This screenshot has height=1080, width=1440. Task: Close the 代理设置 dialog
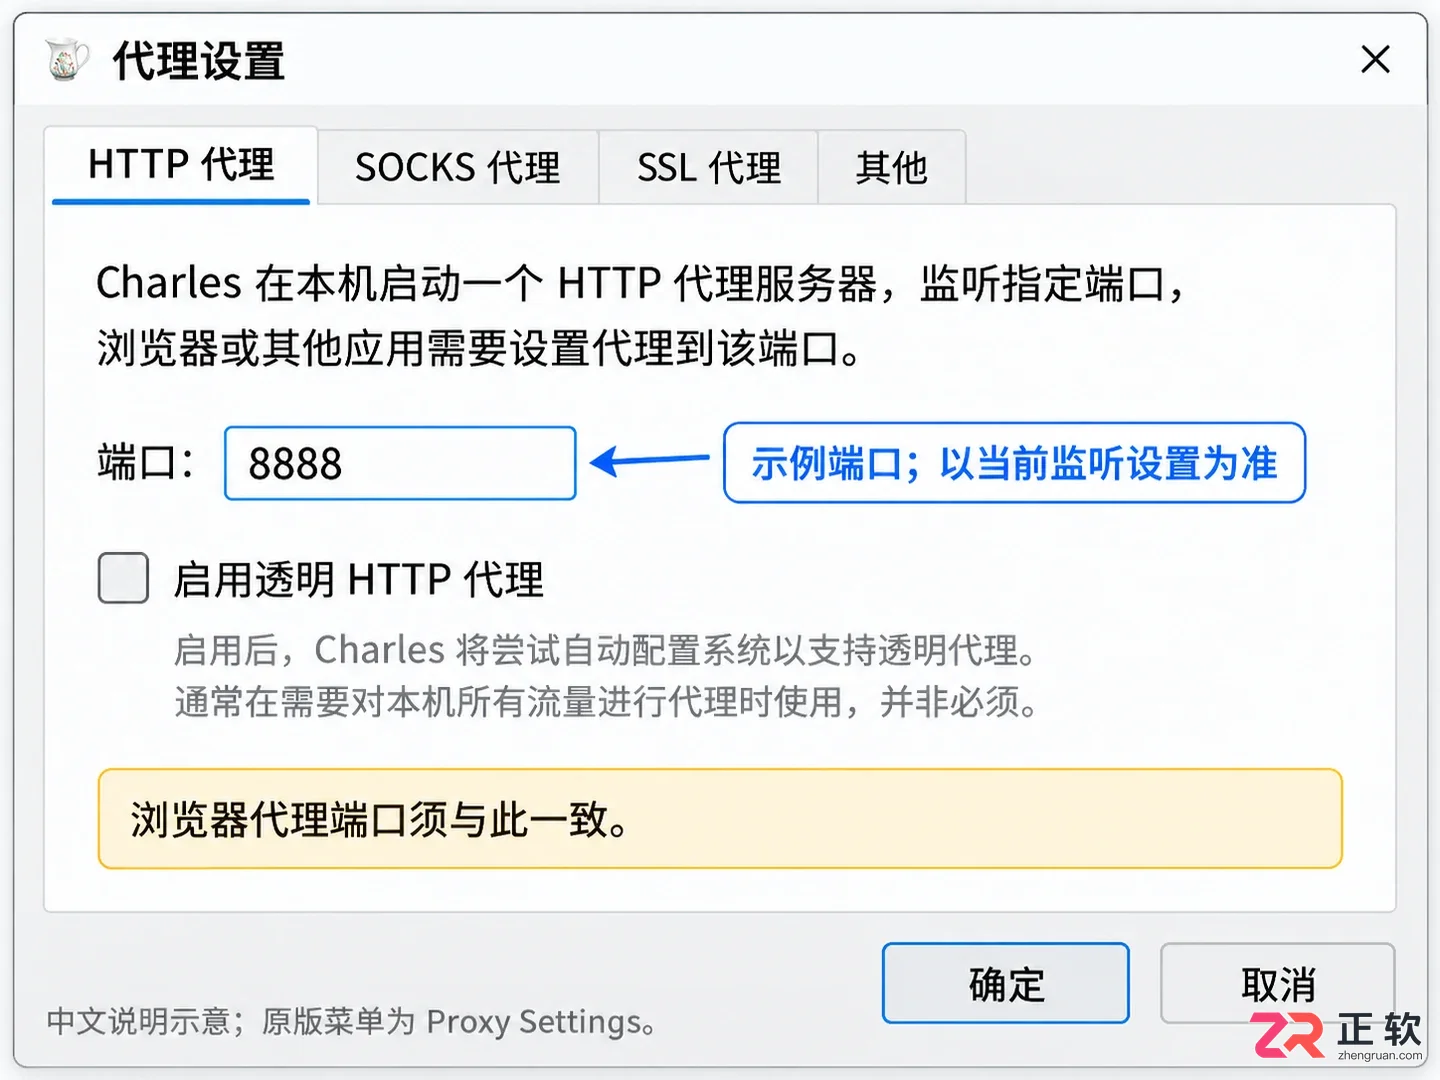click(1376, 59)
